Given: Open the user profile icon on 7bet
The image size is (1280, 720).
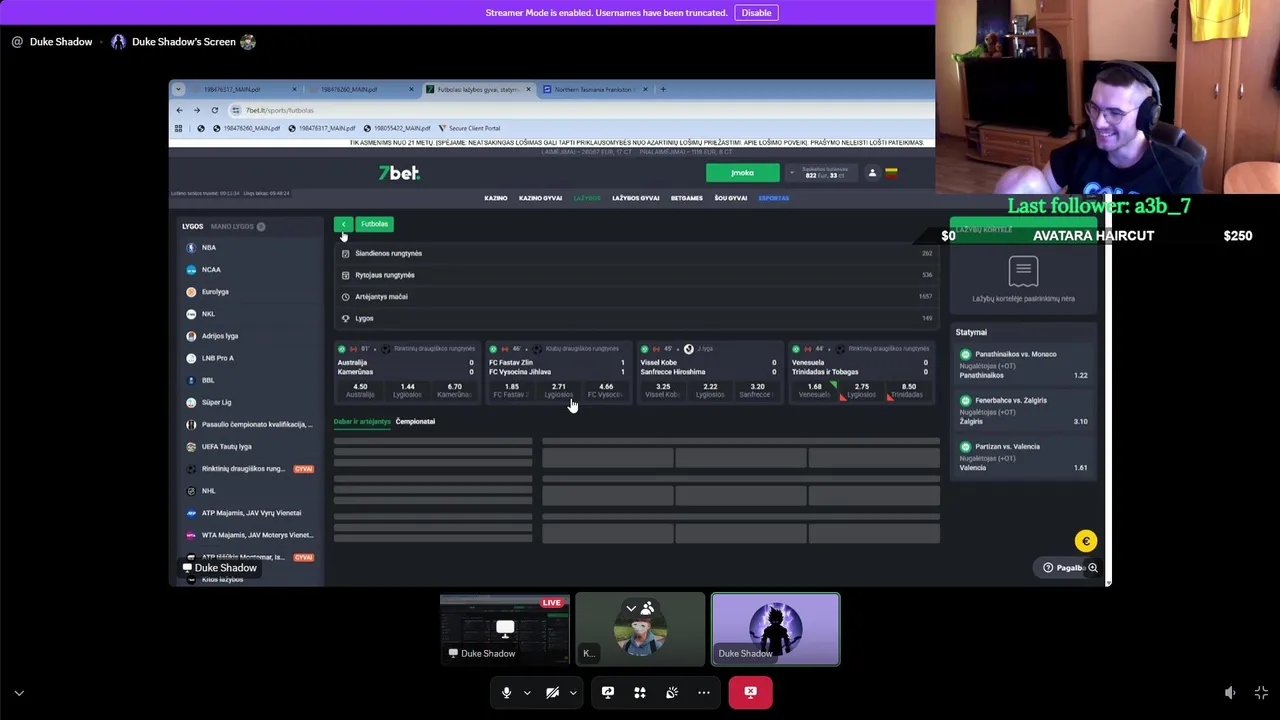Looking at the screenshot, I should pos(872,173).
